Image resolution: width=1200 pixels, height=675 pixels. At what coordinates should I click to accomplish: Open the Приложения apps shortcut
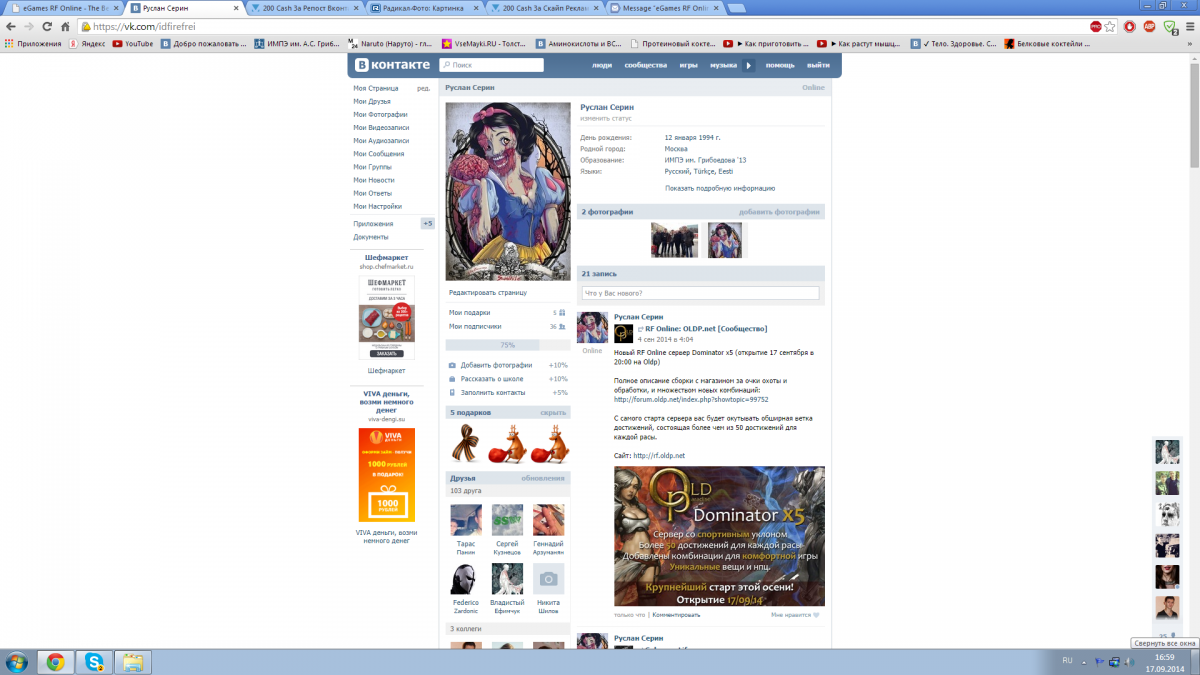(33, 44)
